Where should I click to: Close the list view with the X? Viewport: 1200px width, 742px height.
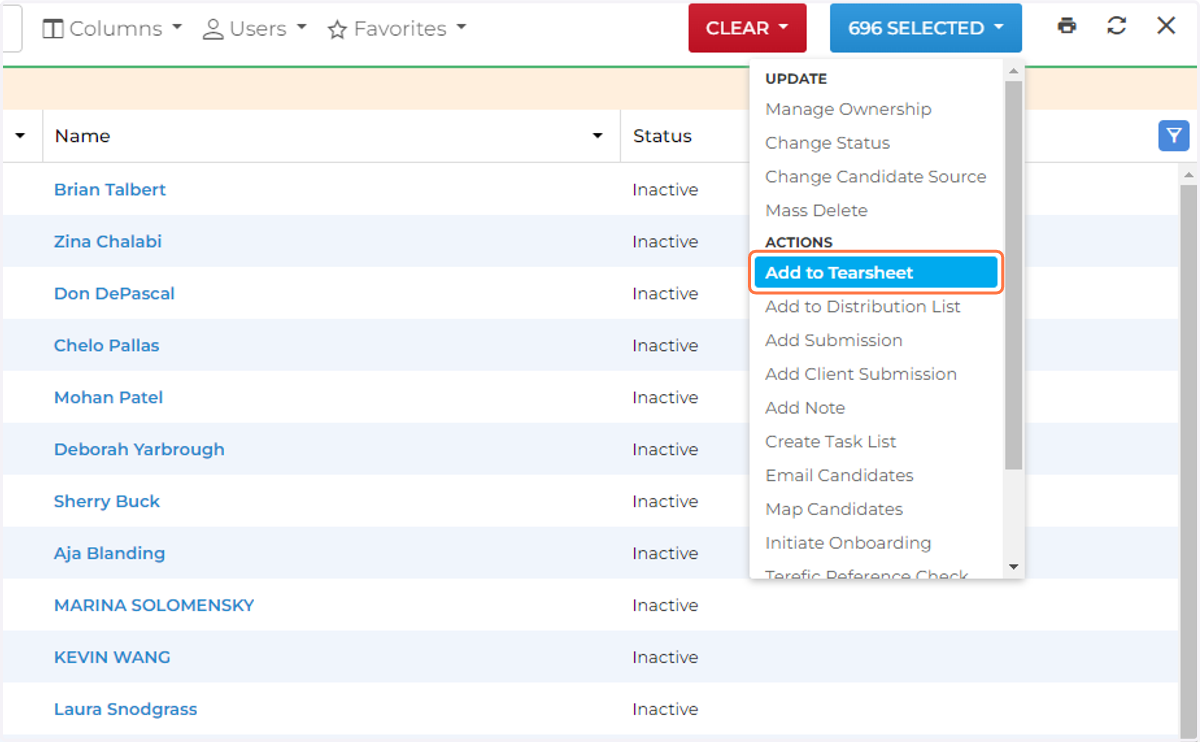1166,26
